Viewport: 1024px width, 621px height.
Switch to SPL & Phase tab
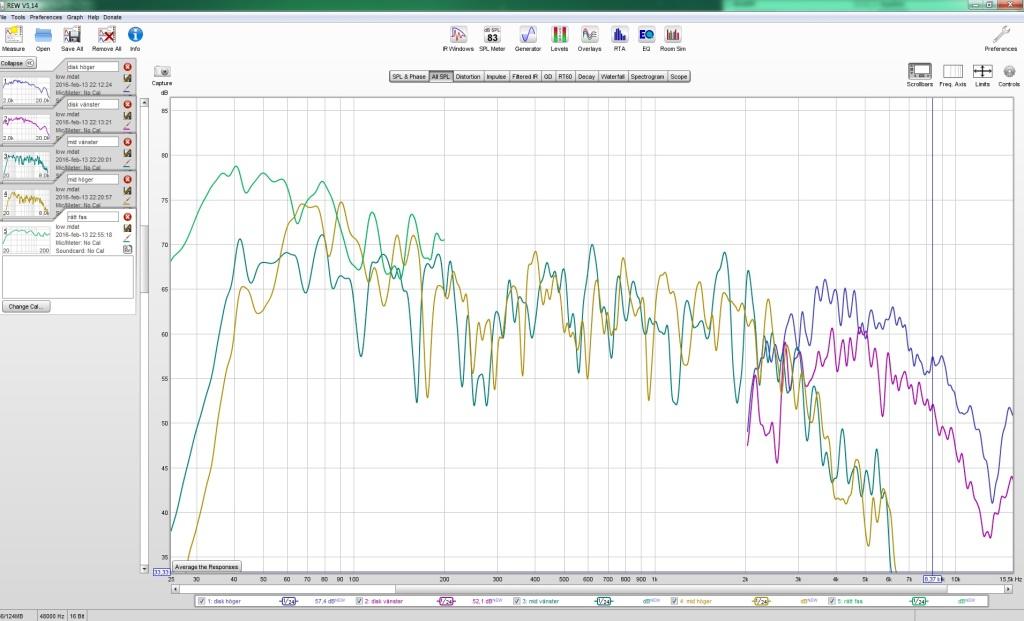pyautogui.click(x=409, y=76)
